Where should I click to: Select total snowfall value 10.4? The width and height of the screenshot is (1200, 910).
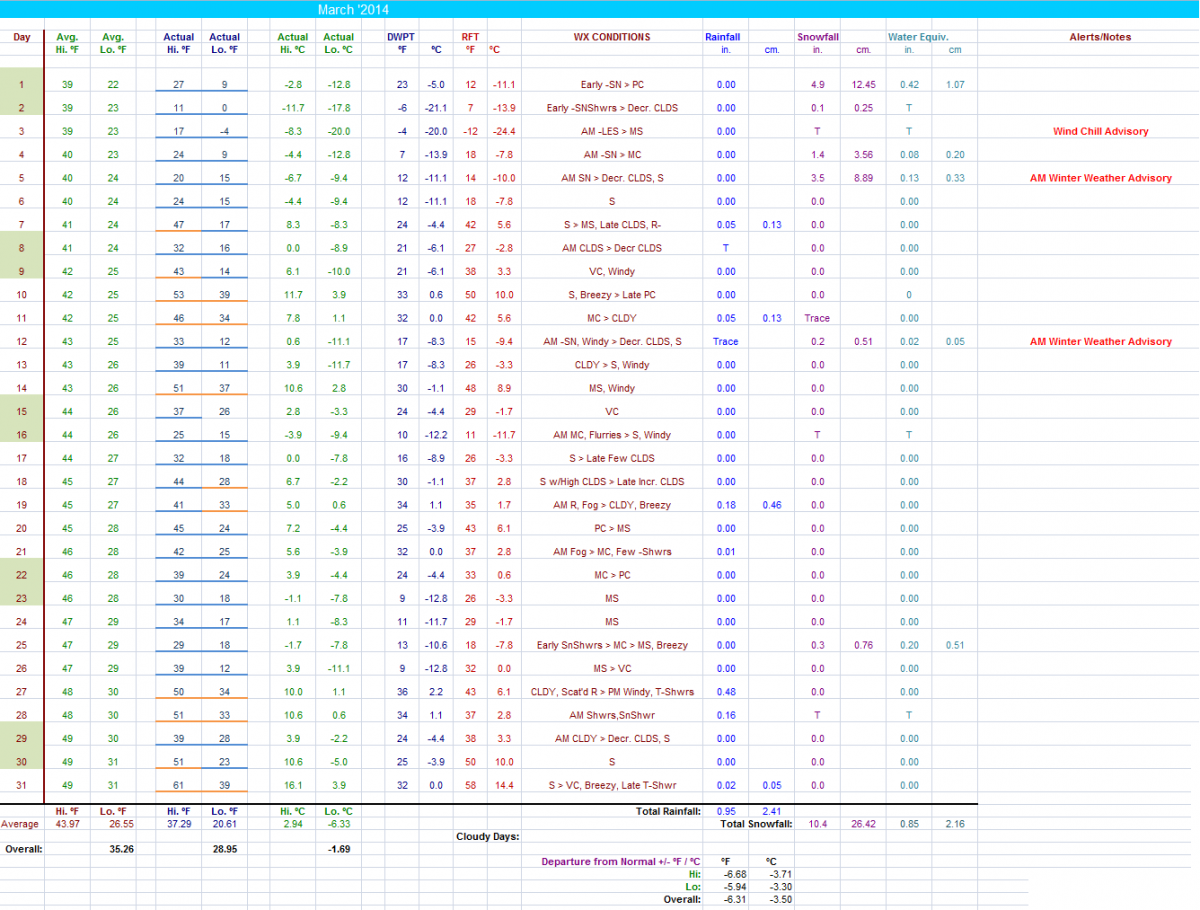tap(817, 824)
